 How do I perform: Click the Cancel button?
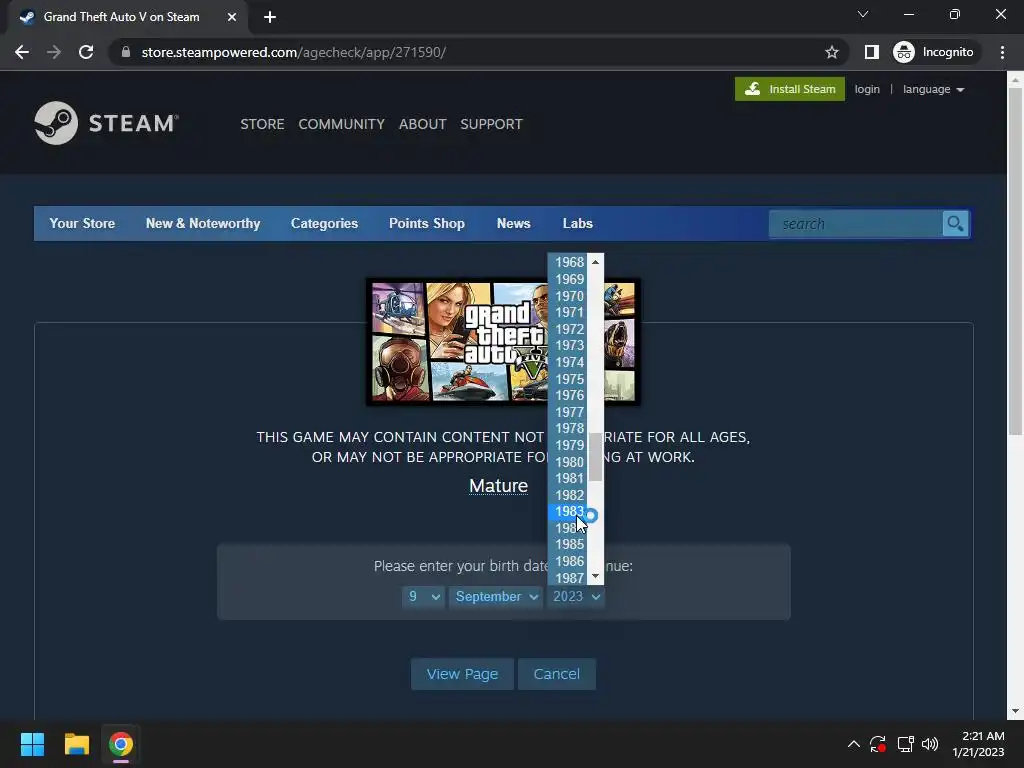click(556, 674)
